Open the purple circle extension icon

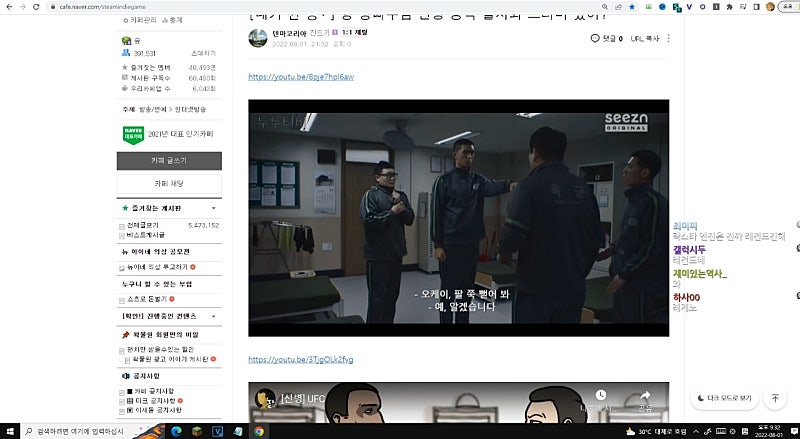coord(703,7)
